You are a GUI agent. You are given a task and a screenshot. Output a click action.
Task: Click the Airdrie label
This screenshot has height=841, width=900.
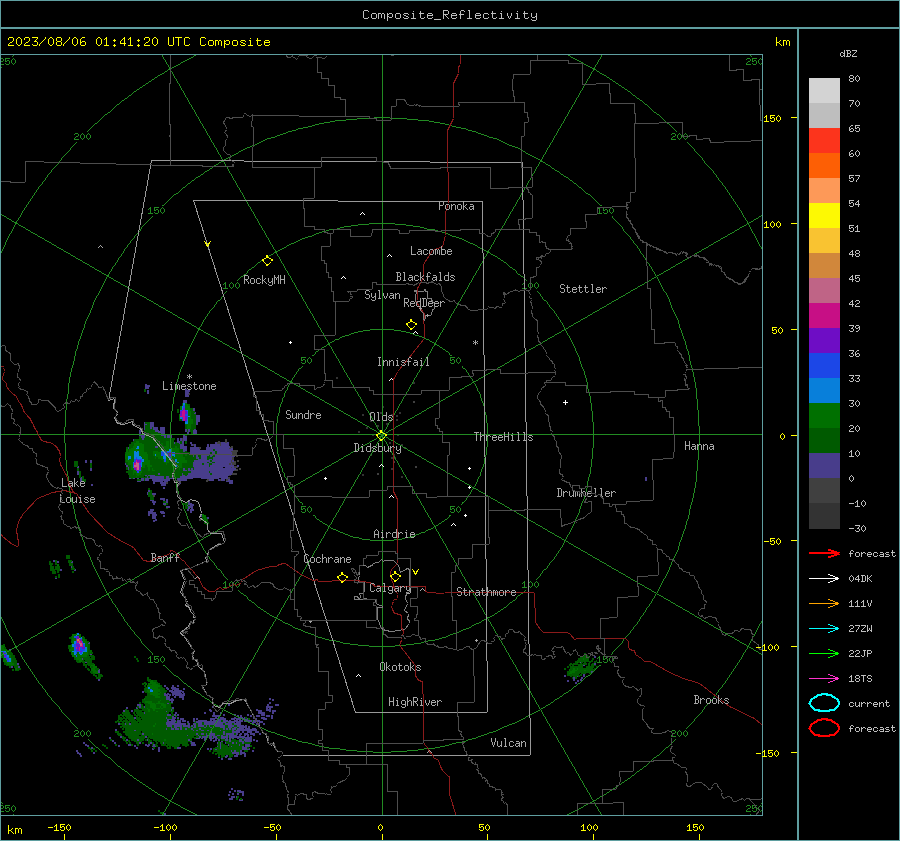coord(394,534)
